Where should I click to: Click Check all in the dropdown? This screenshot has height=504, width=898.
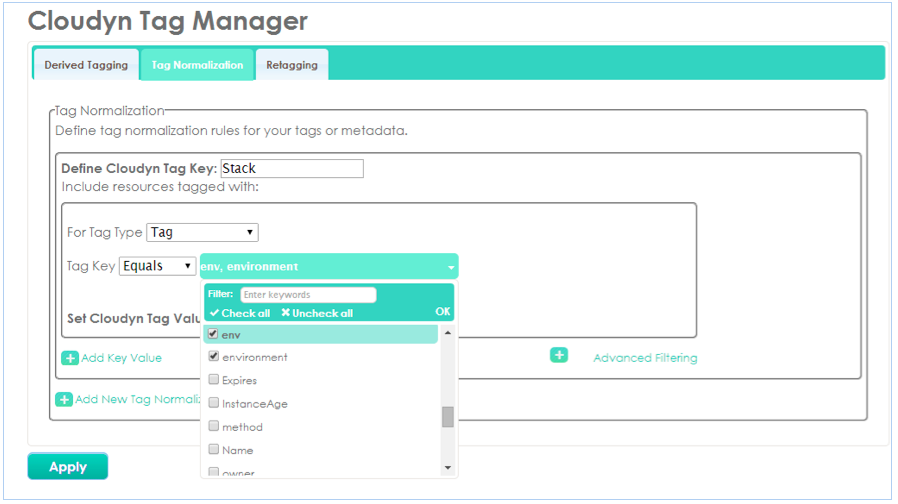tap(240, 313)
